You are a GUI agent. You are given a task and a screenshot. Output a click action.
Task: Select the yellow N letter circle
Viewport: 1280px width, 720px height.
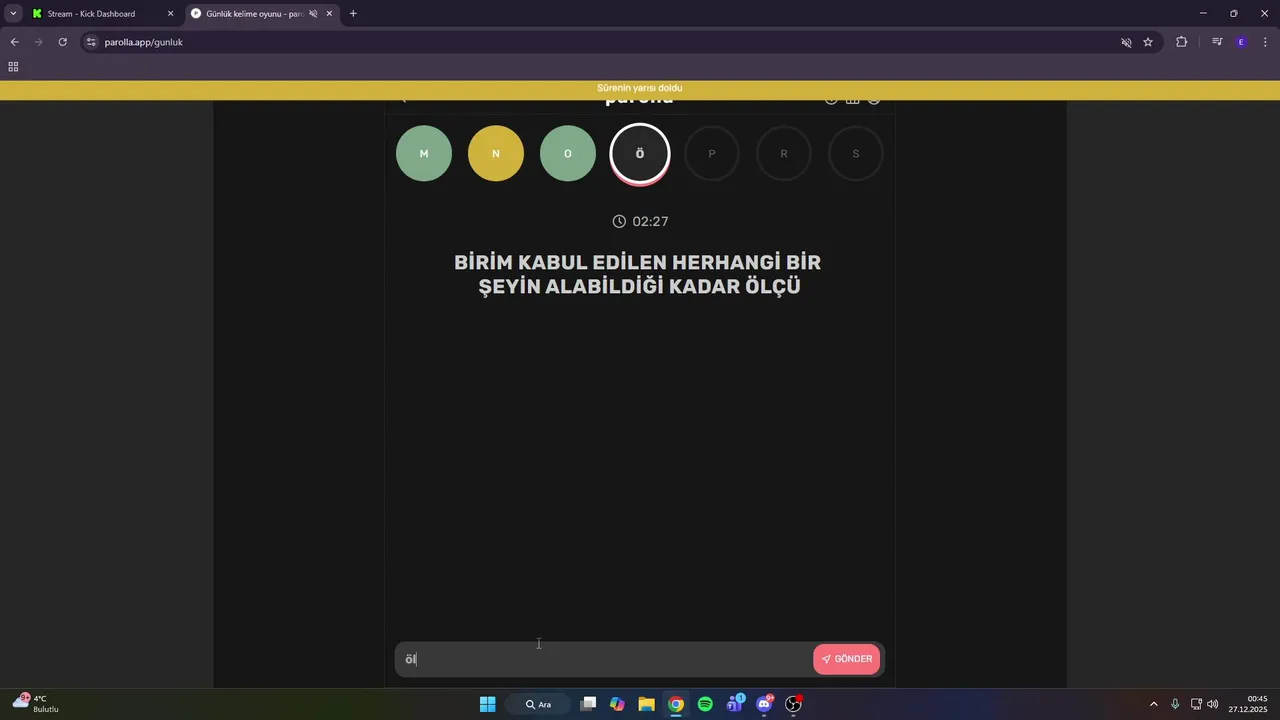[496, 154]
